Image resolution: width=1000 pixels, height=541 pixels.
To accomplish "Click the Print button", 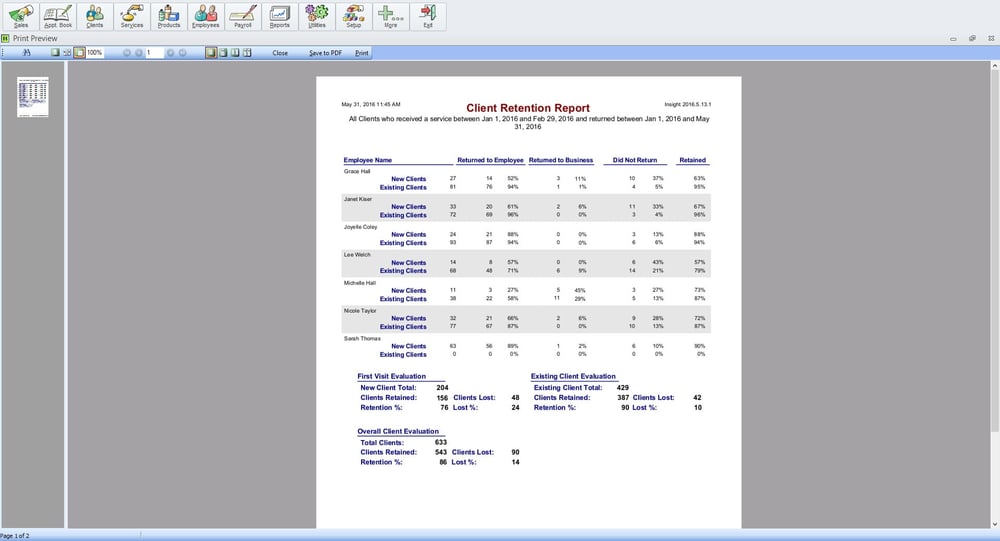I will (x=362, y=53).
